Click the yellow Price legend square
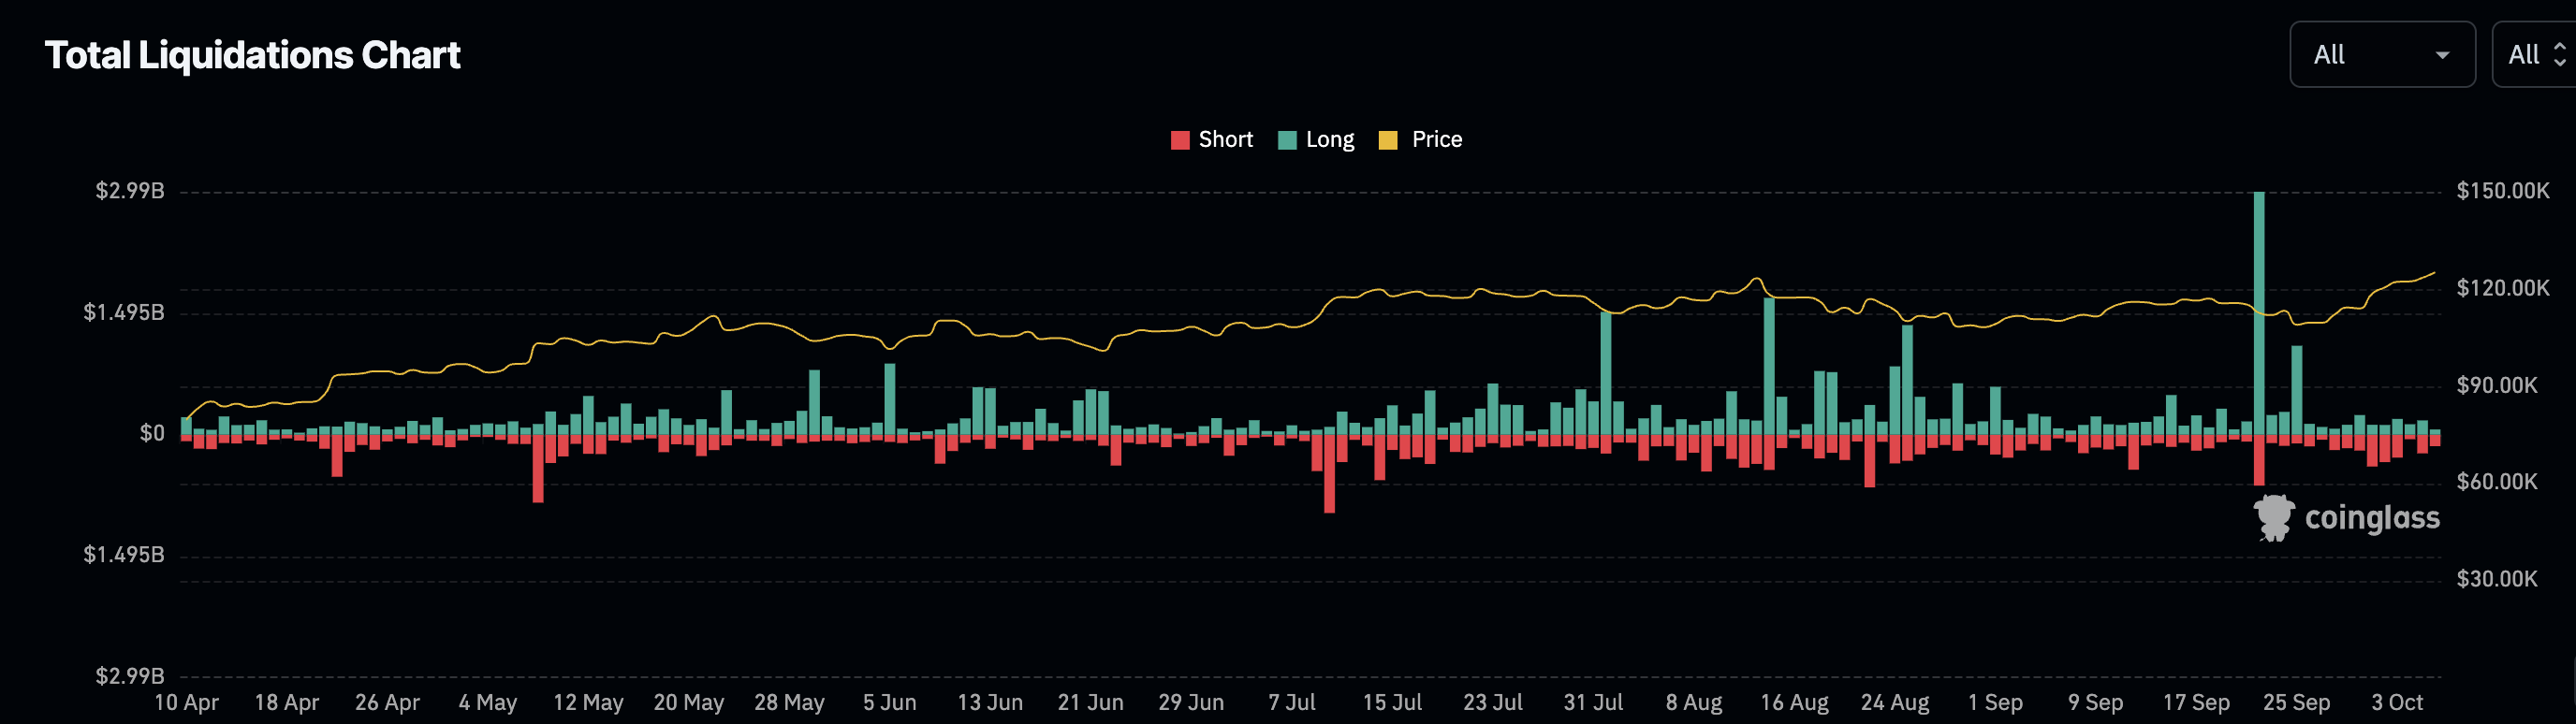 point(1388,140)
